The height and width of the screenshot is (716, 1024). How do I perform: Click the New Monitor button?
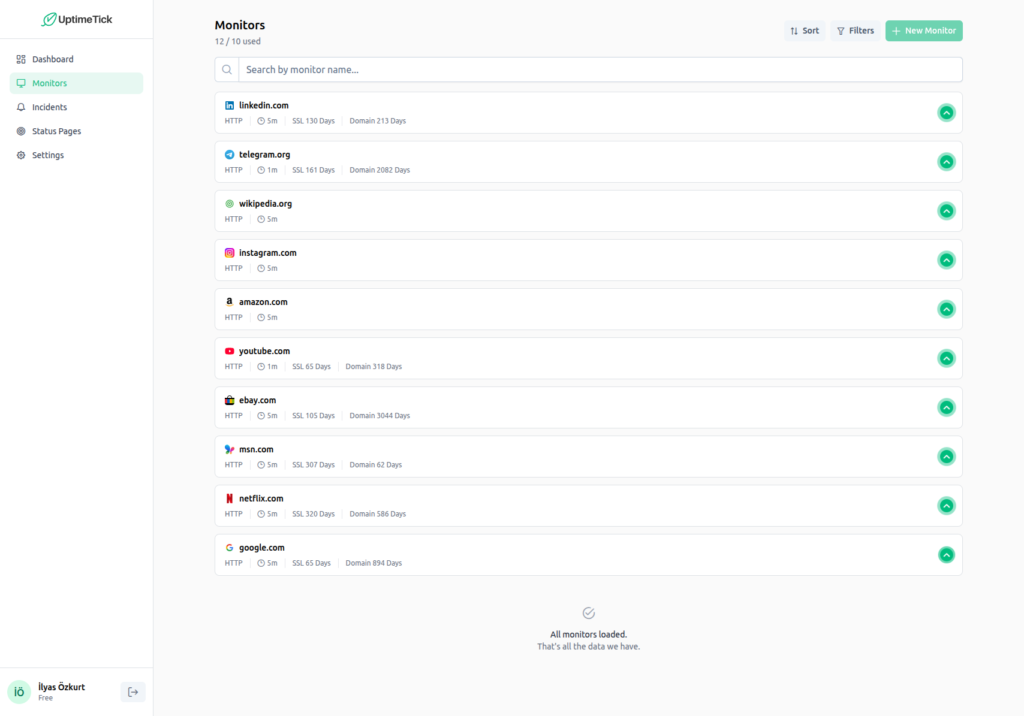[923, 31]
